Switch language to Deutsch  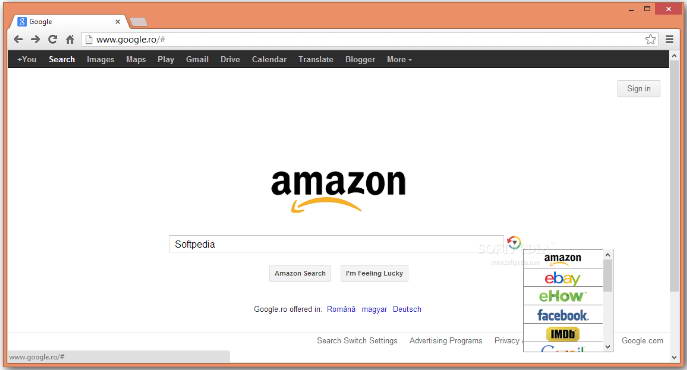pyautogui.click(x=407, y=309)
